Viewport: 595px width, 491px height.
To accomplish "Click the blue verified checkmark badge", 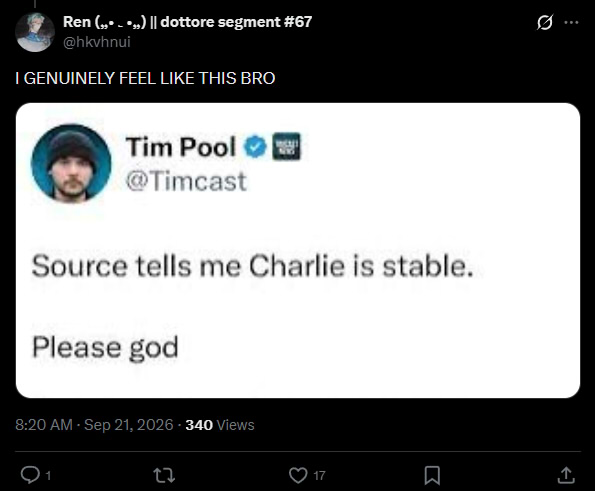I will tap(255, 147).
